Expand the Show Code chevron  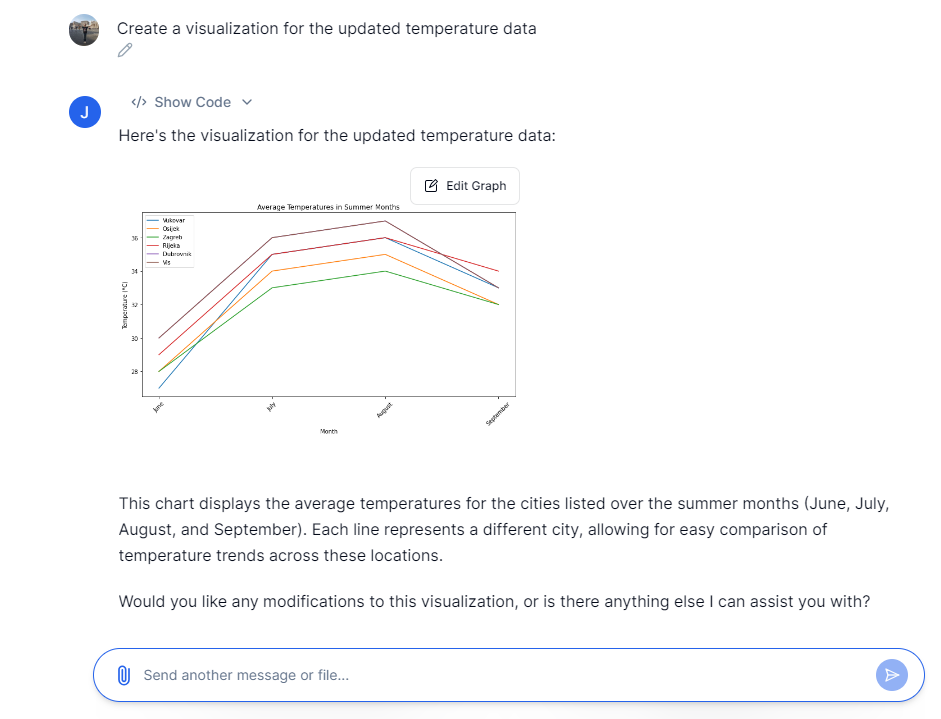(248, 102)
